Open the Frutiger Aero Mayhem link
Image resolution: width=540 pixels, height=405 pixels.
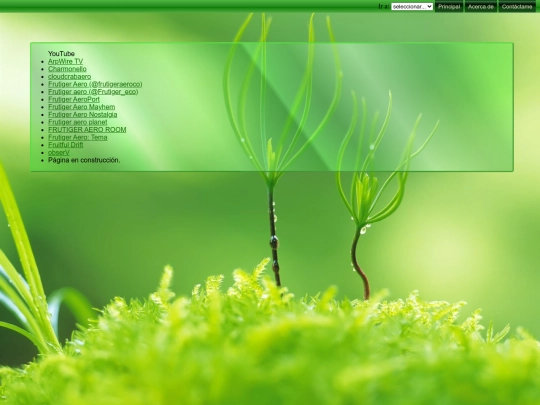[82, 107]
